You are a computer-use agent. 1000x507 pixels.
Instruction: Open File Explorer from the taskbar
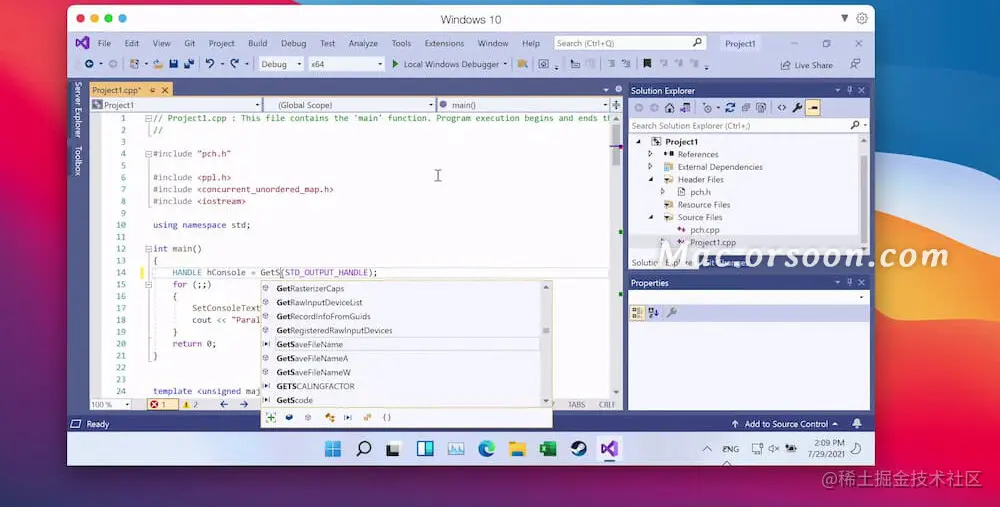click(517, 448)
